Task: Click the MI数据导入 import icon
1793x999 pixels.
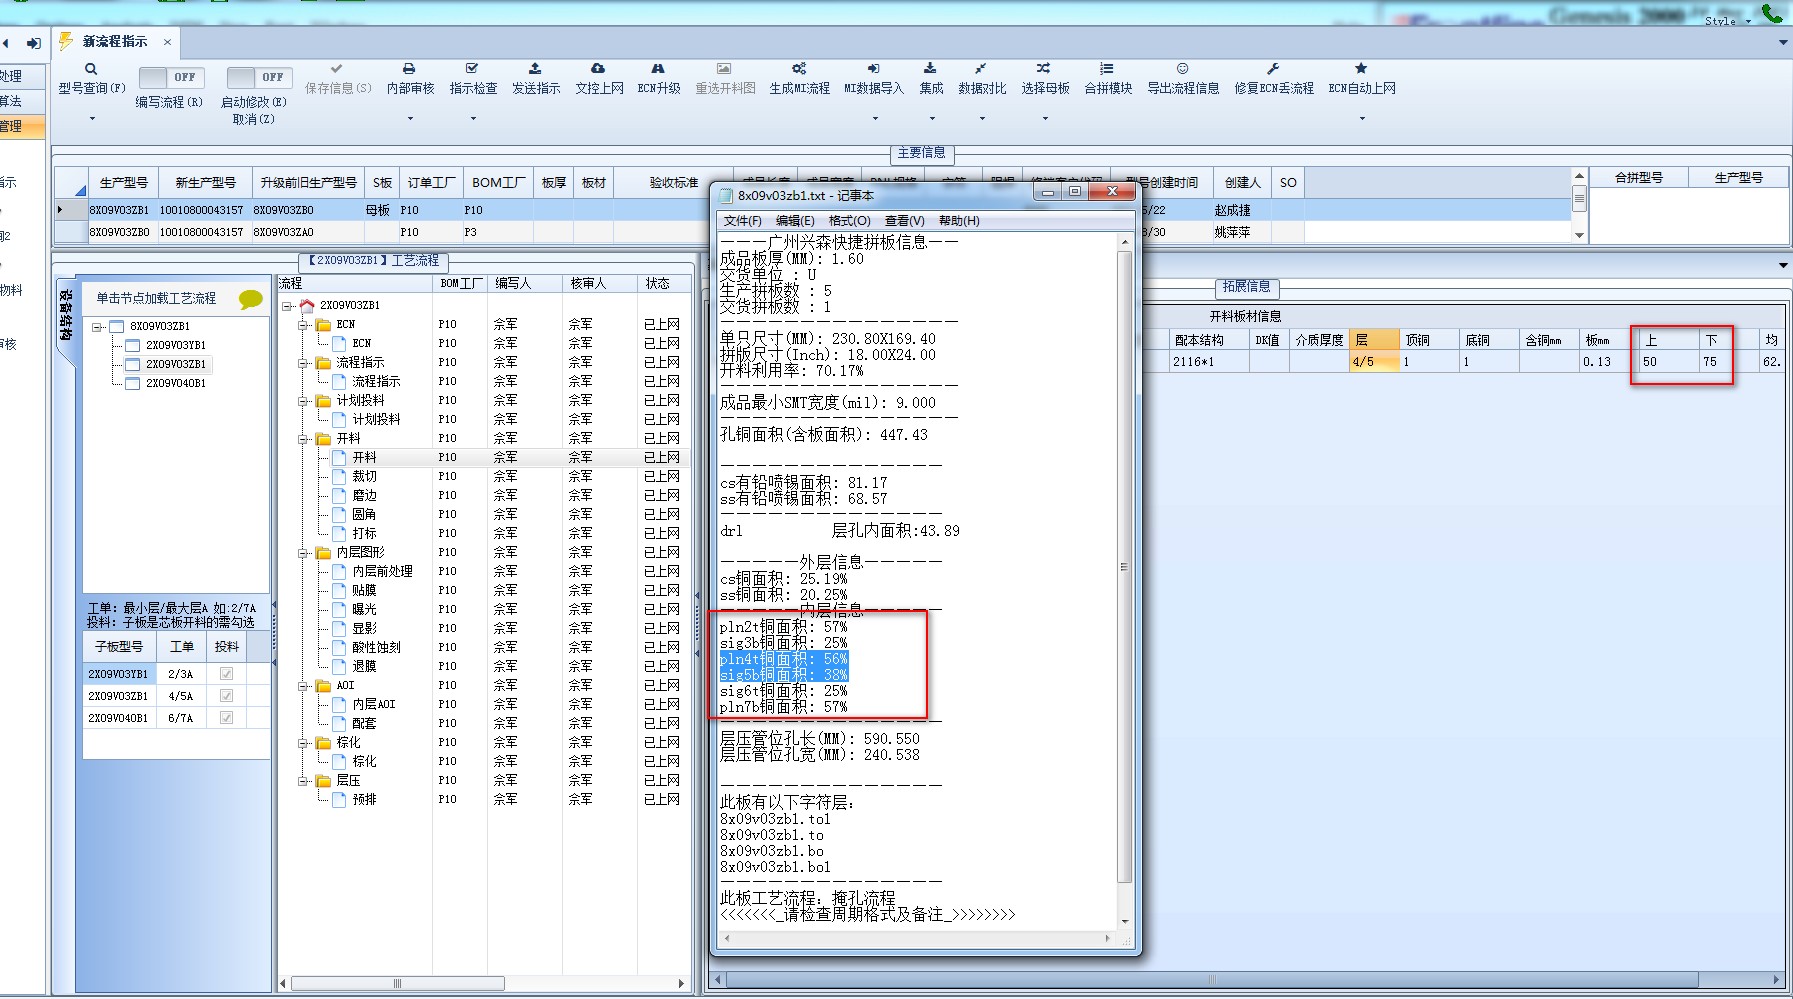Action: tap(873, 69)
